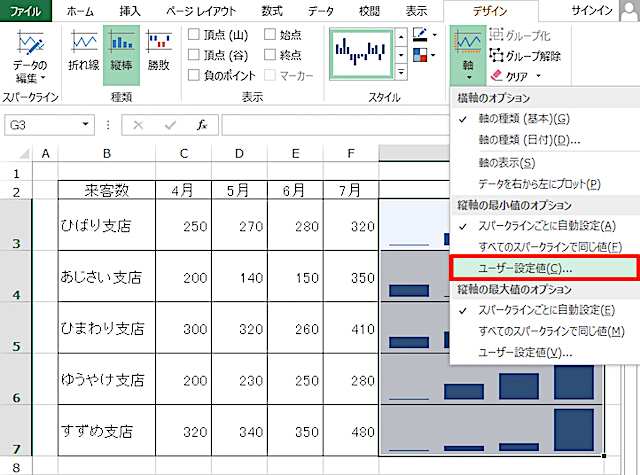Viewport: 640px width, 475px height.
Task: Switch to the ページ レイアウト tab
Action: (x=201, y=11)
